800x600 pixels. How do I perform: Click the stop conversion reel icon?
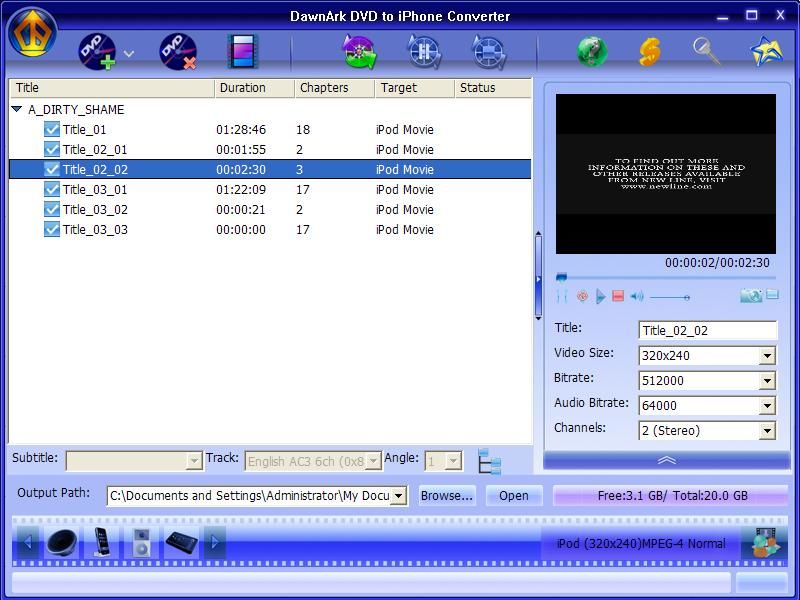(x=489, y=52)
